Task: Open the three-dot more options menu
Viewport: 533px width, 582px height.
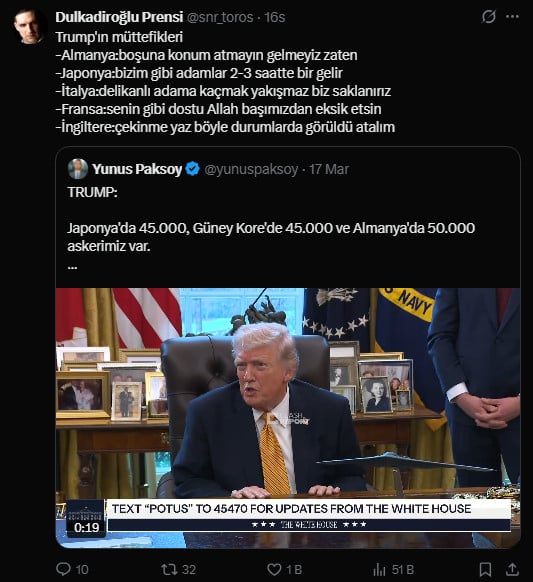Action: [x=512, y=17]
